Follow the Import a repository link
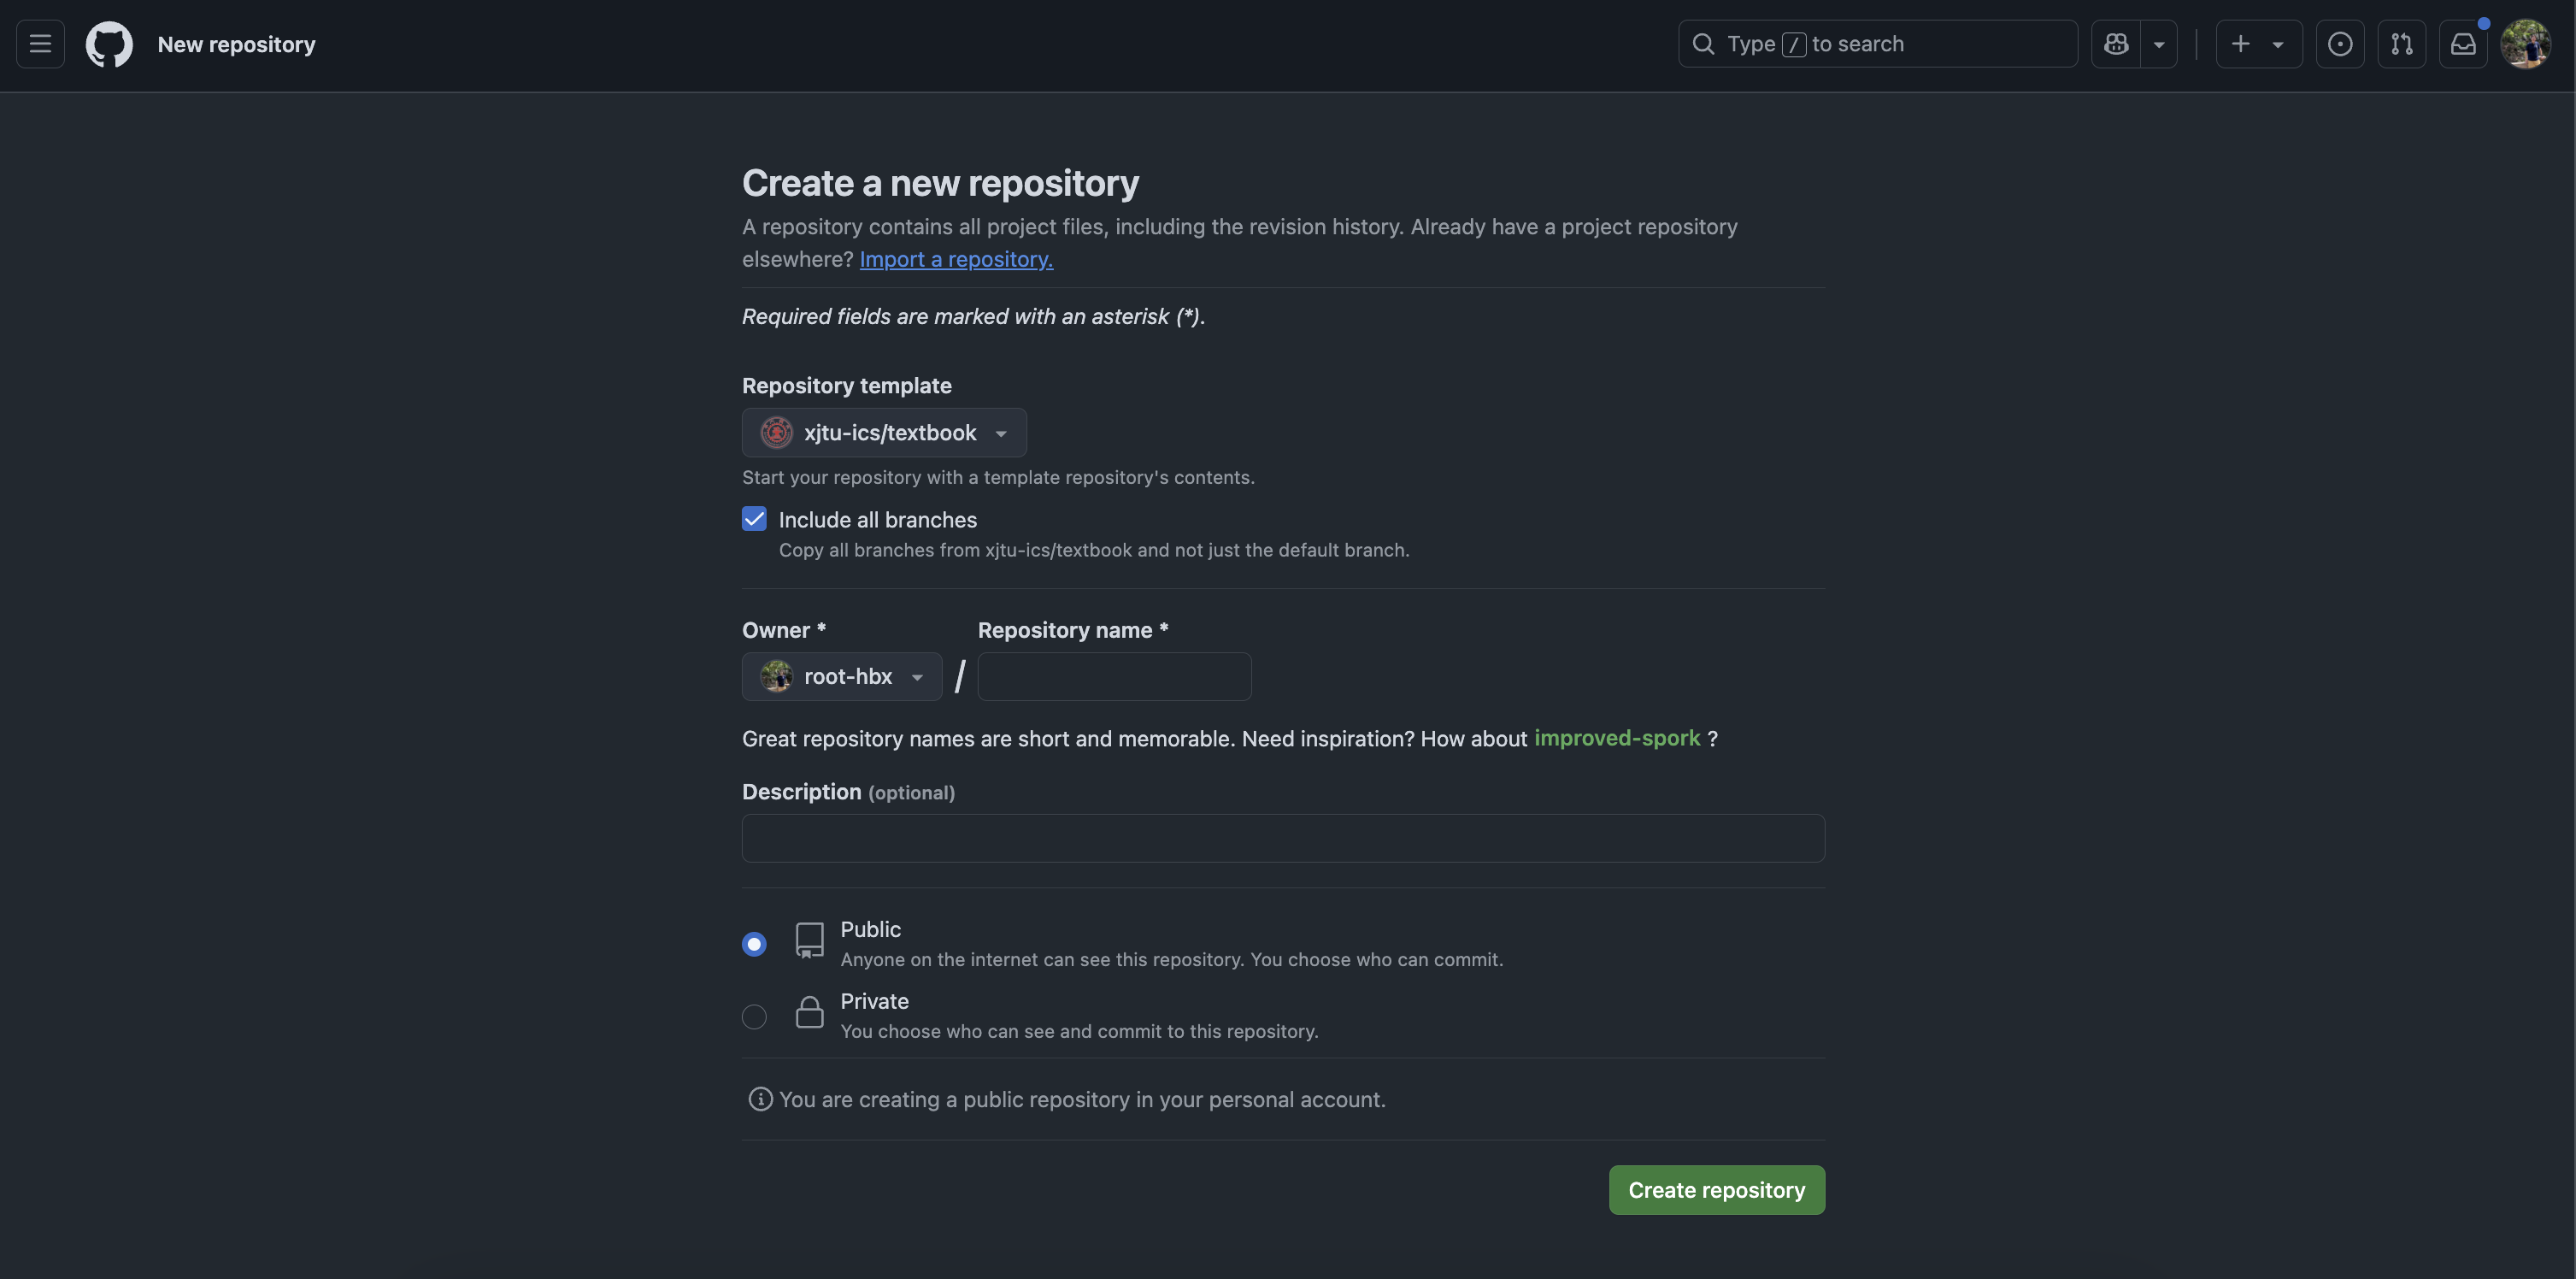 coord(956,259)
